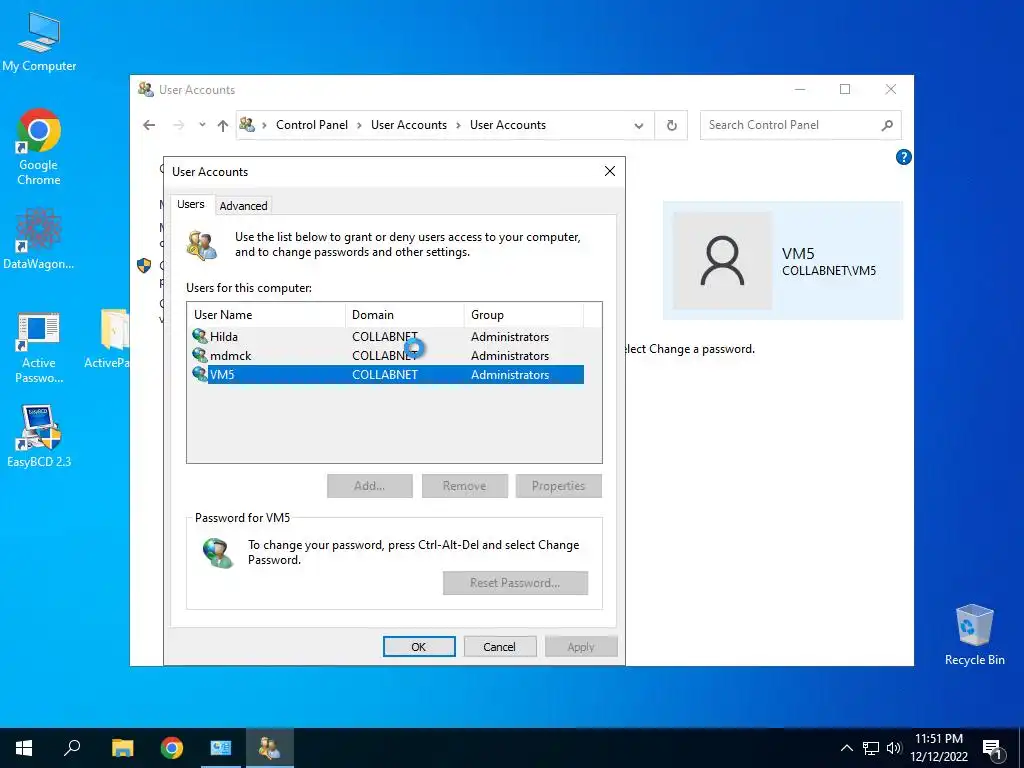Click last User Accounts breadcrumb segment

point(507,125)
